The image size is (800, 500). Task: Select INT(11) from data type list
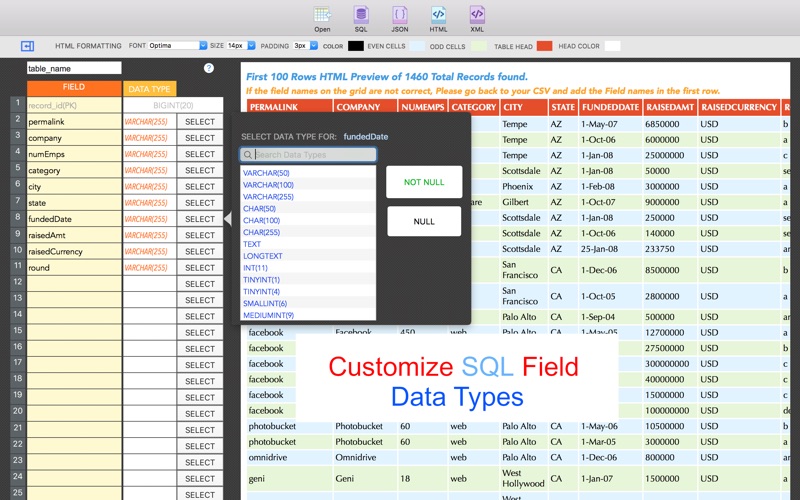coord(308,268)
